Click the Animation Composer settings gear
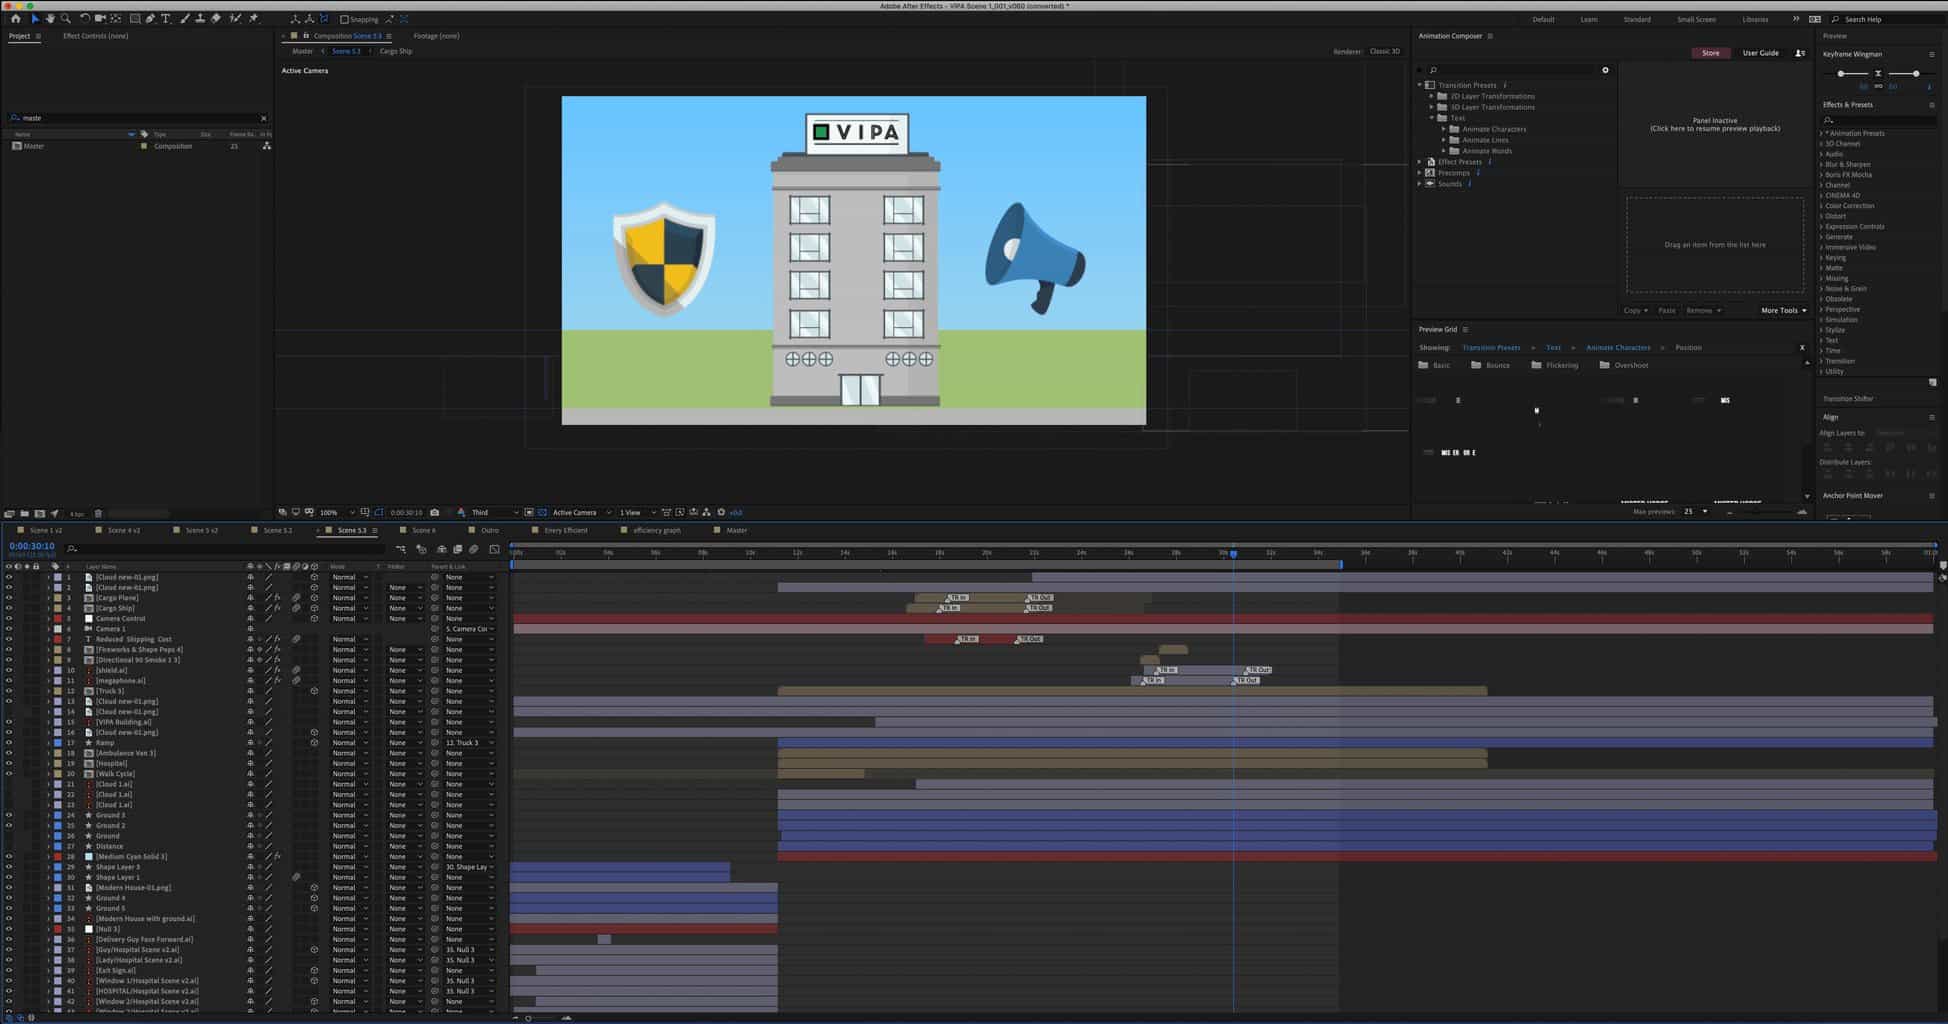The image size is (1948, 1024). click(1605, 70)
